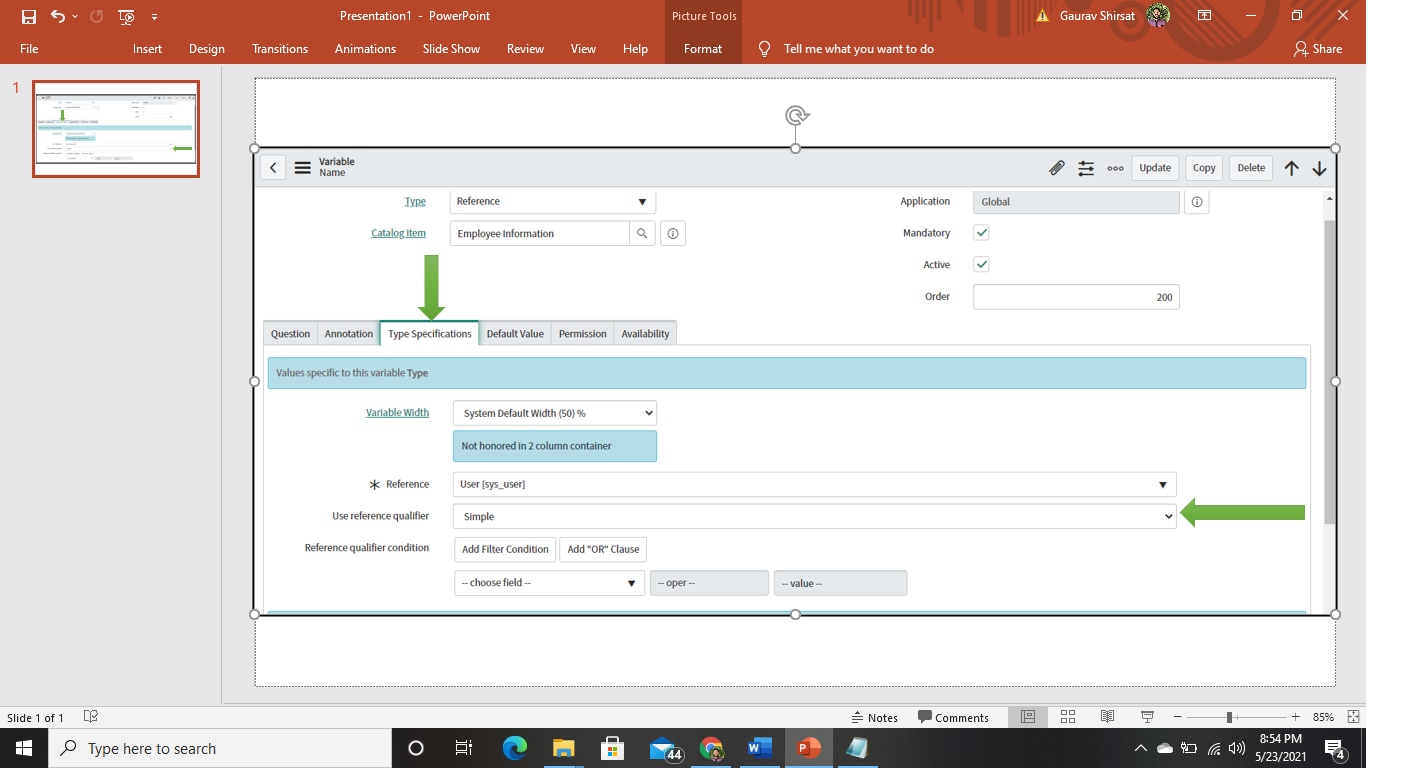The image size is (1424, 768).
Task: Click the Catalog item search magnifier icon
Action: point(643,233)
